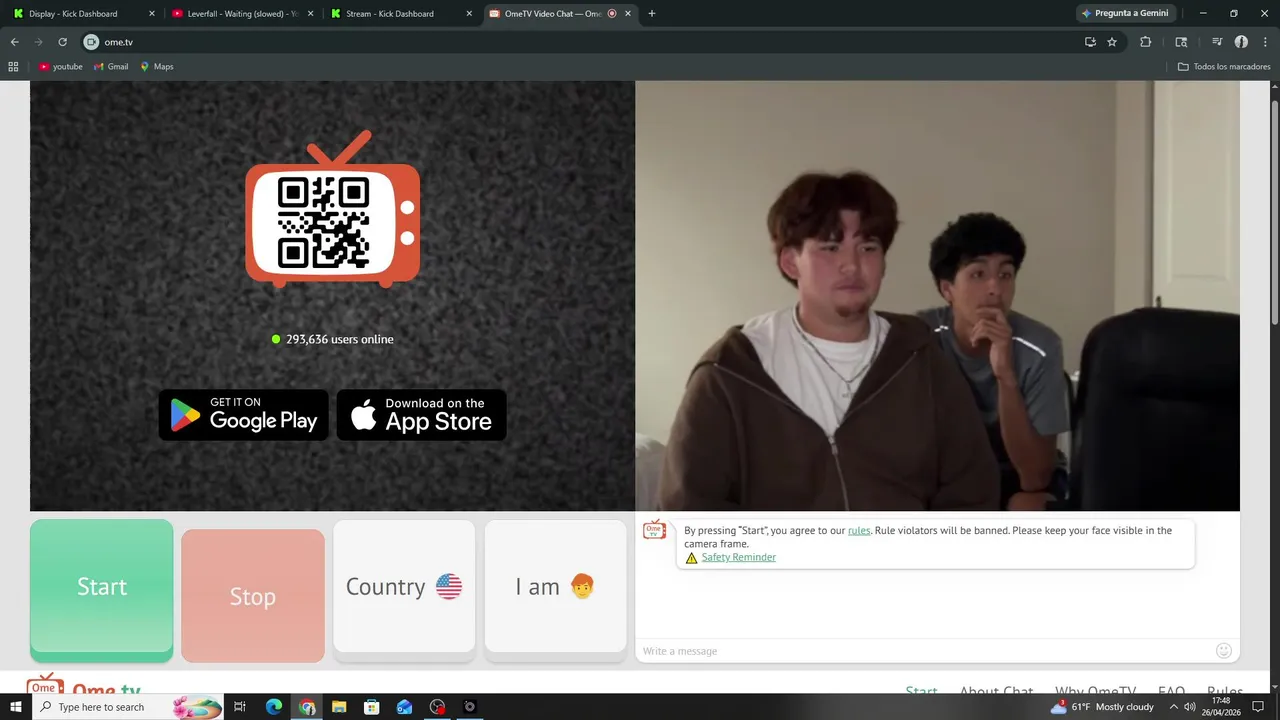The height and width of the screenshot is (720, 1280).
Task: Click the install app icon in address bar
Action: (1090, 42)
